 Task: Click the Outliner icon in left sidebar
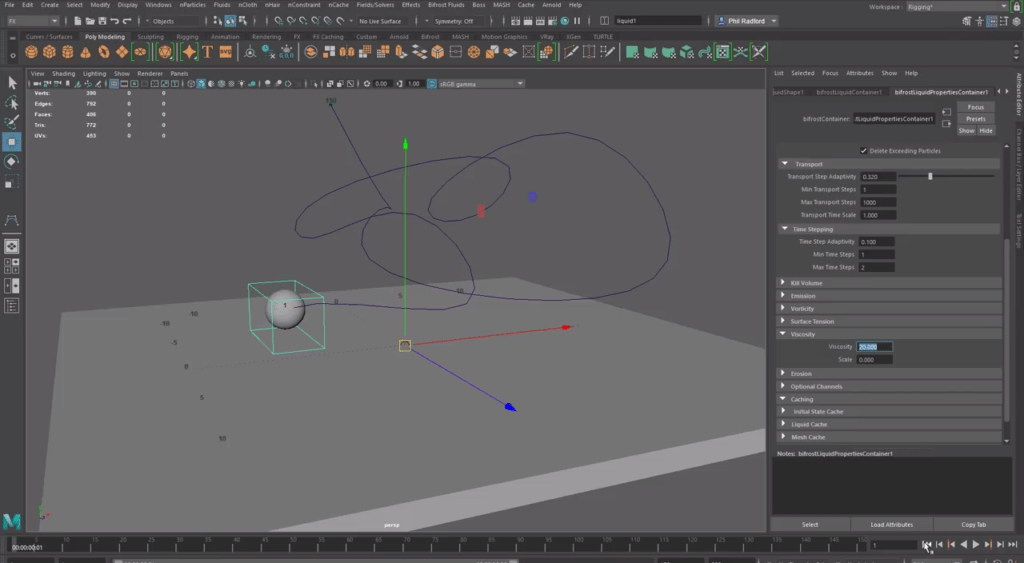point(12,306)
